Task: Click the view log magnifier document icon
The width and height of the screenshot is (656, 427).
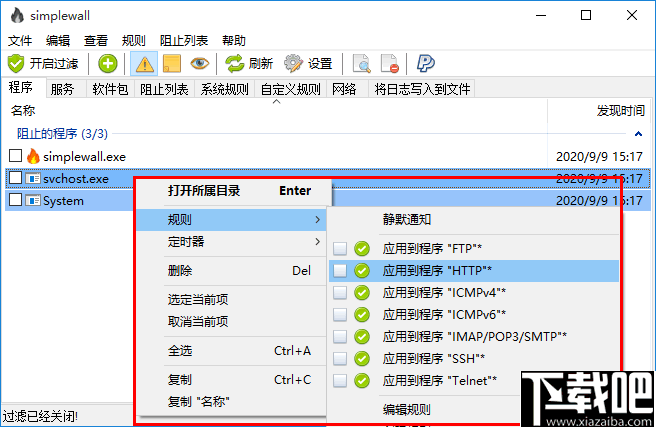Action: click(361, 64)
